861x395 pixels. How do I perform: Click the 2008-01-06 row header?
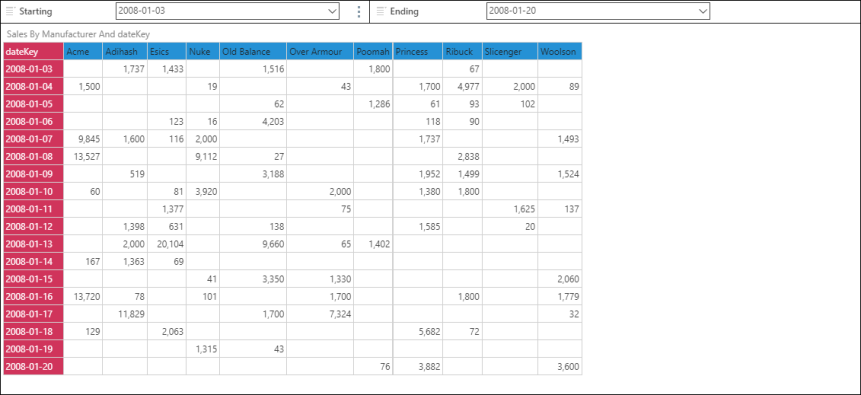click(x=33, y=121)
